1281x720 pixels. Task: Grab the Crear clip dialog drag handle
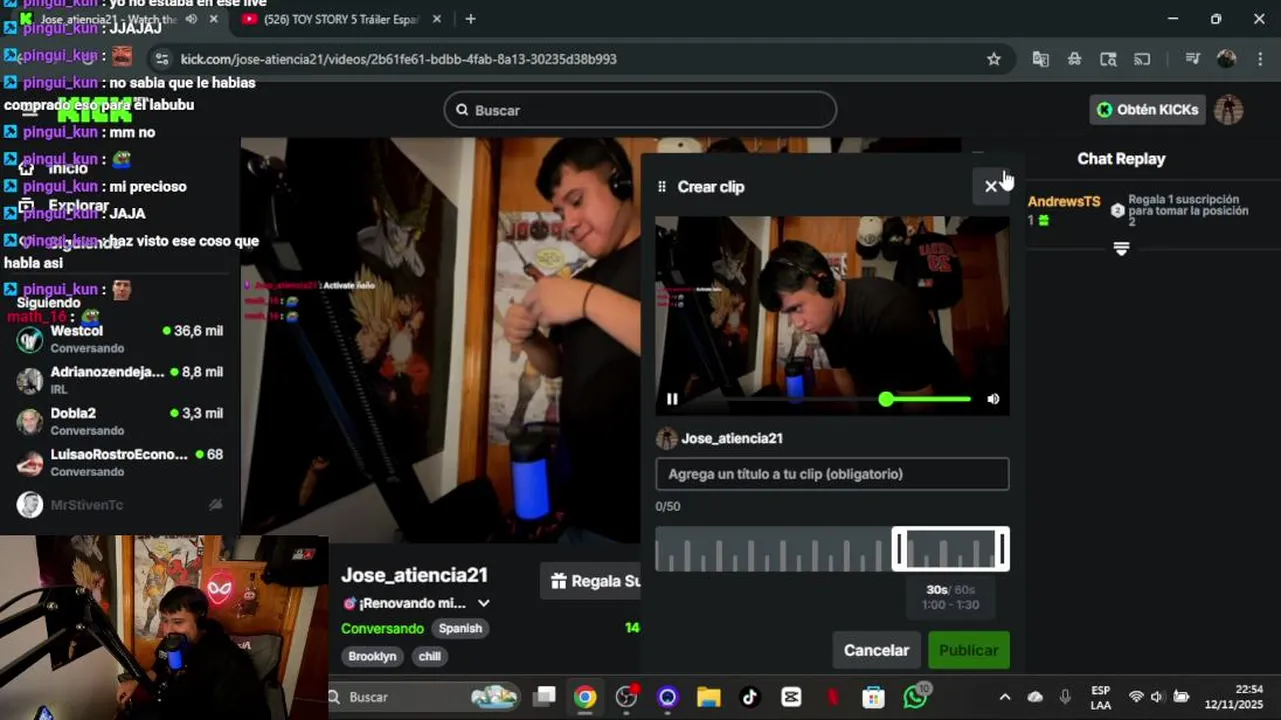(662, 187)
